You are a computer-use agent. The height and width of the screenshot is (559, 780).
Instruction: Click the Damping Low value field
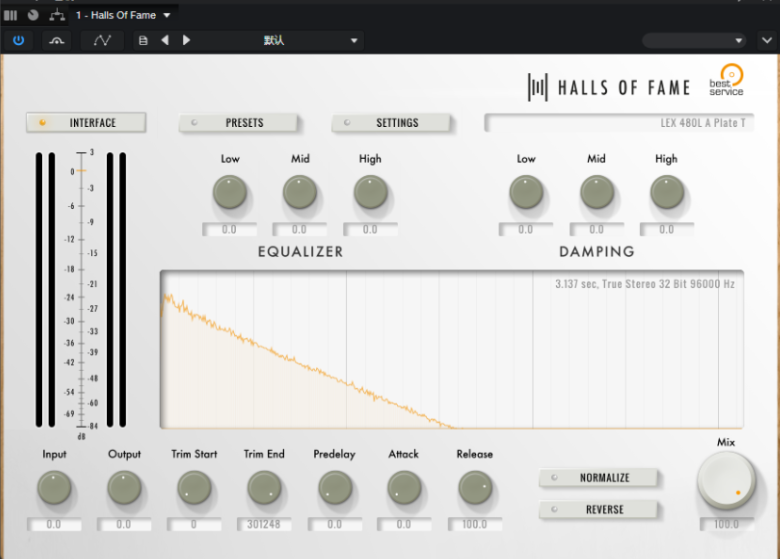pos(526,229)
